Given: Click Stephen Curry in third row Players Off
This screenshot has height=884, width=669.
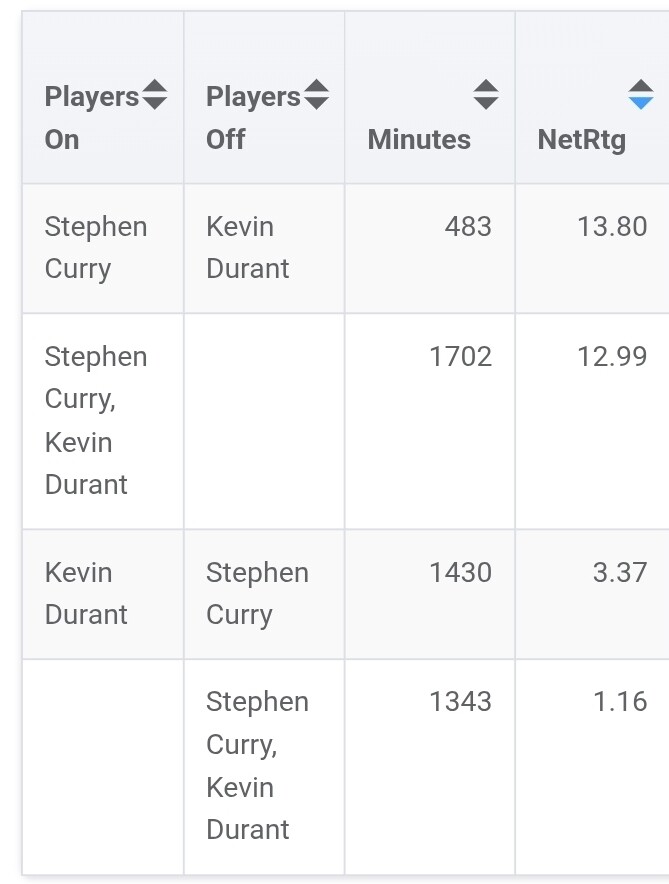Looking at the screenshot, I should [x=257, y=594].
